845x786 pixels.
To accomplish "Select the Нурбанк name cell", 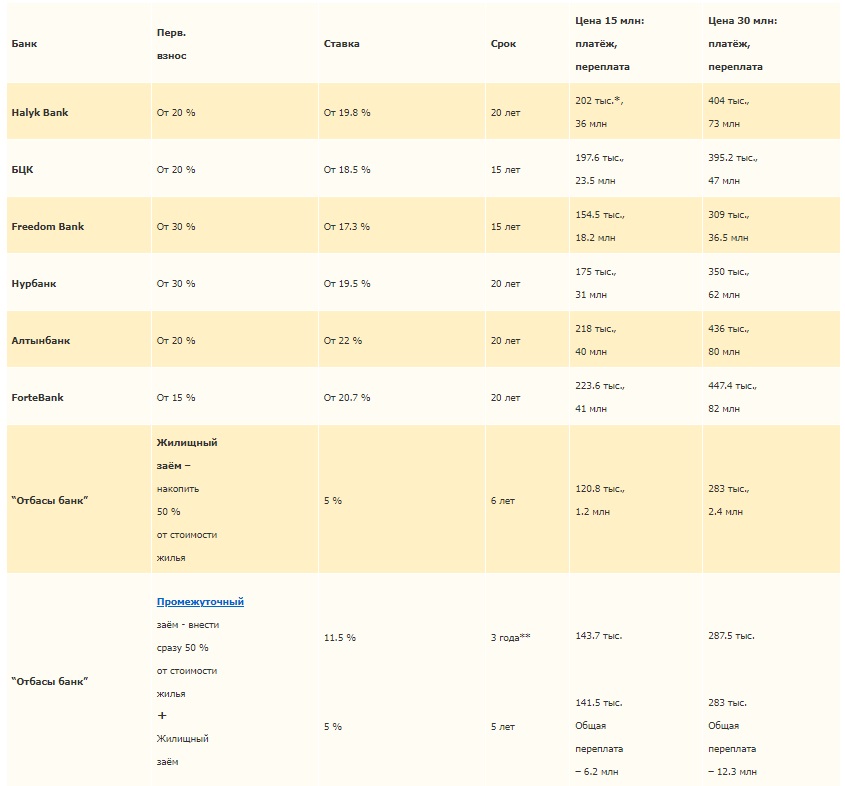I will [34, 284].
